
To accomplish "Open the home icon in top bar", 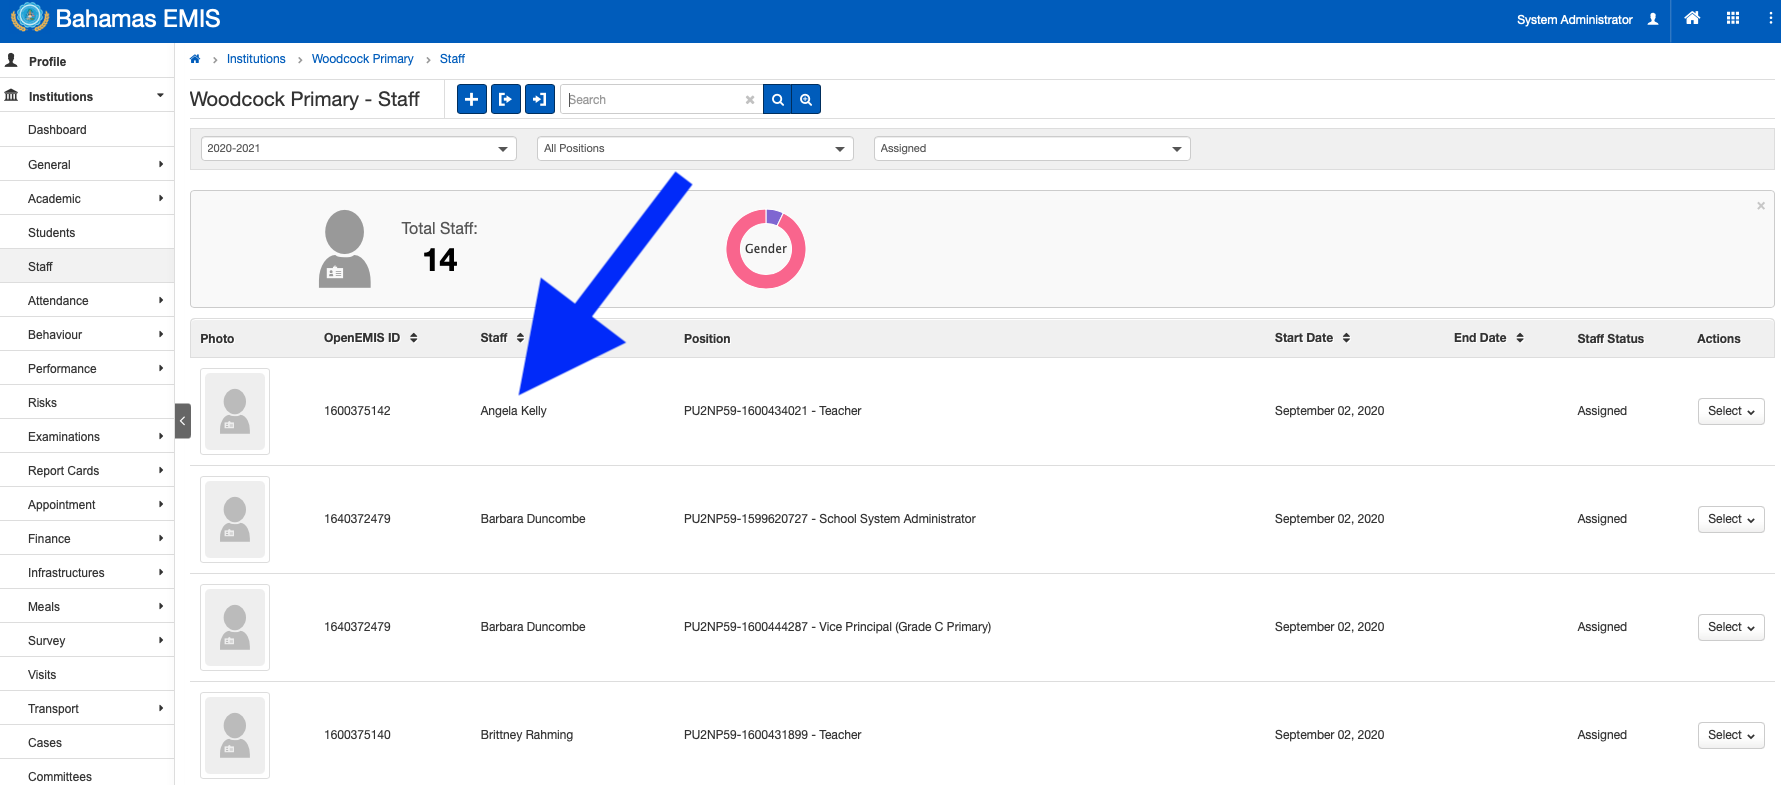I will [1692, 18].
